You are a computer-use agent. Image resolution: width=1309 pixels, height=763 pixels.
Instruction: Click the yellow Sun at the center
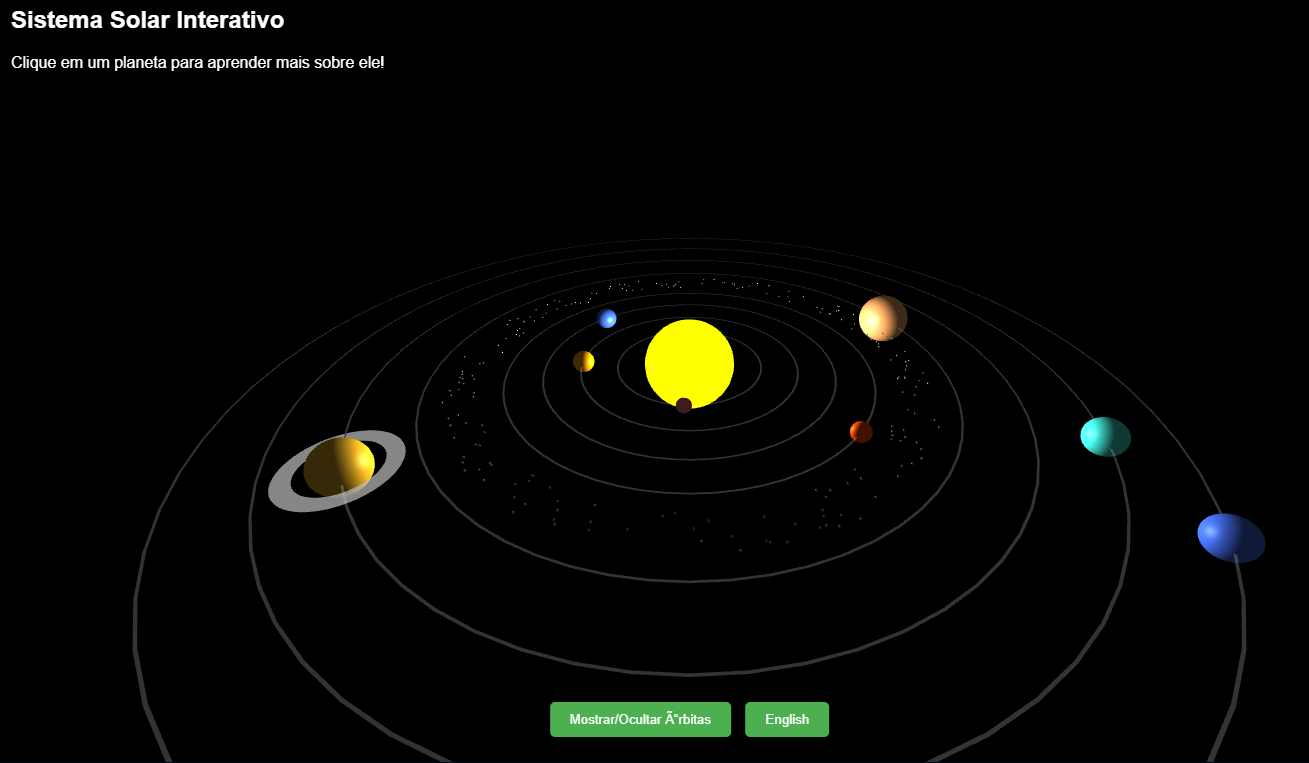coord(689,364)
